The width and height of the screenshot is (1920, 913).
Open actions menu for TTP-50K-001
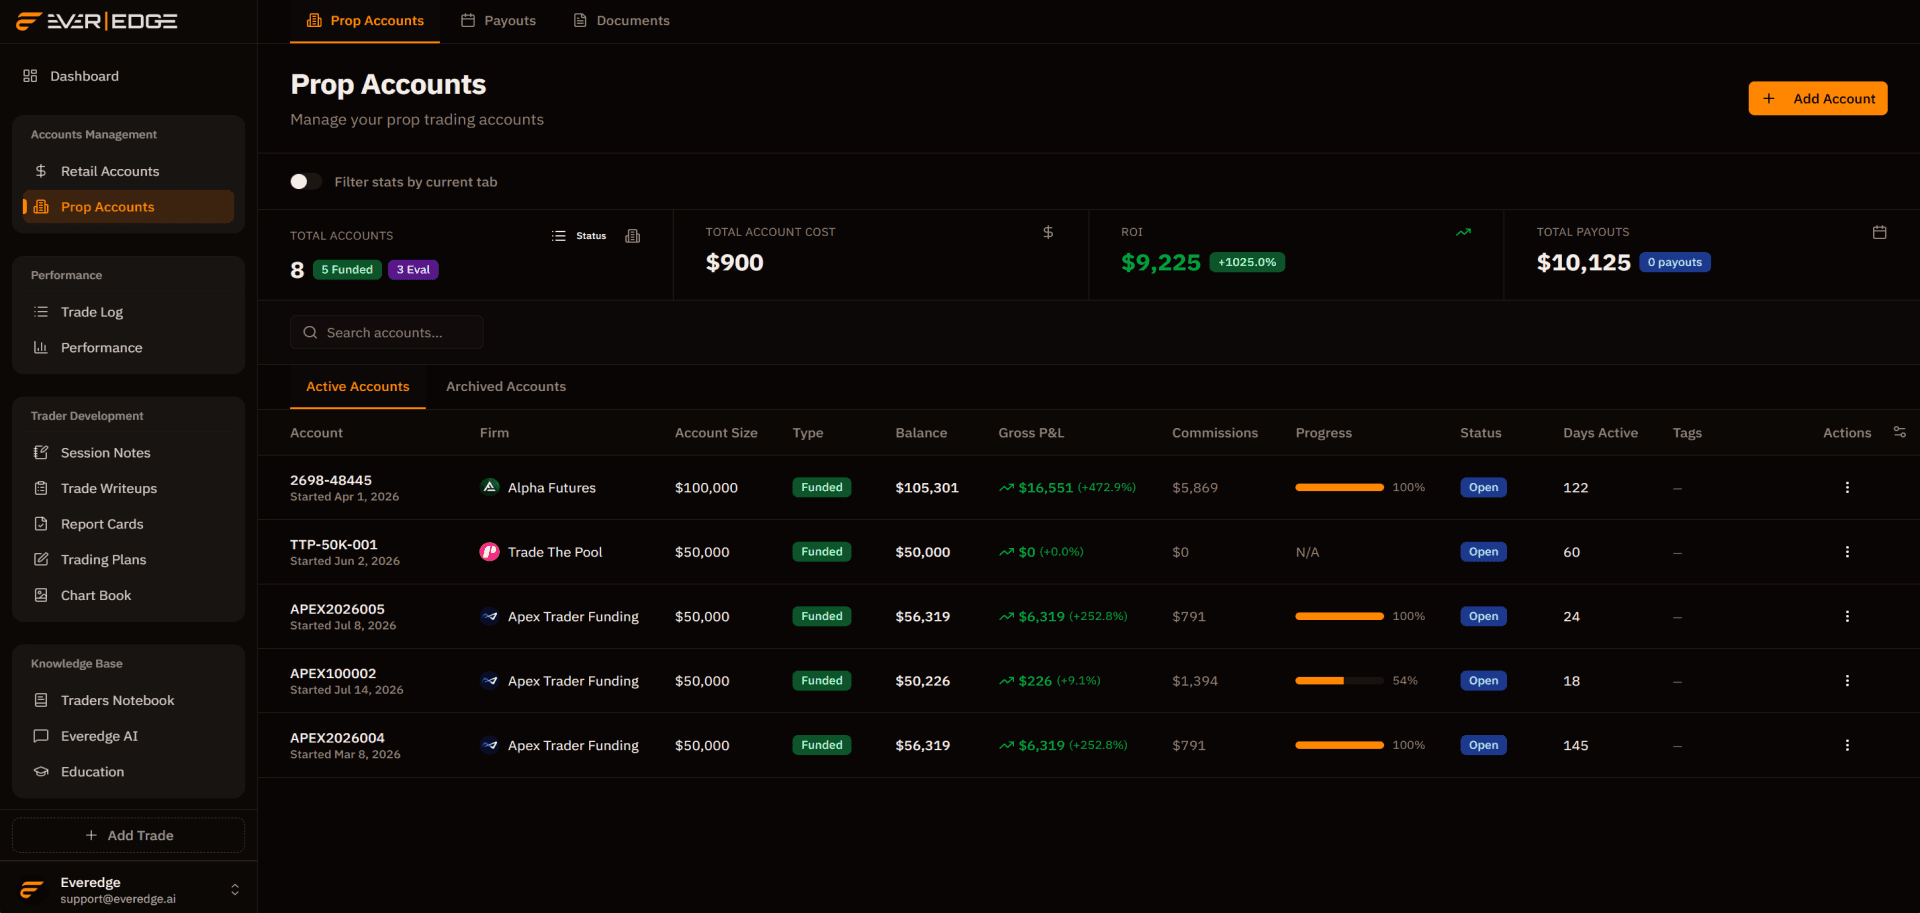(x=1847, y=552)
